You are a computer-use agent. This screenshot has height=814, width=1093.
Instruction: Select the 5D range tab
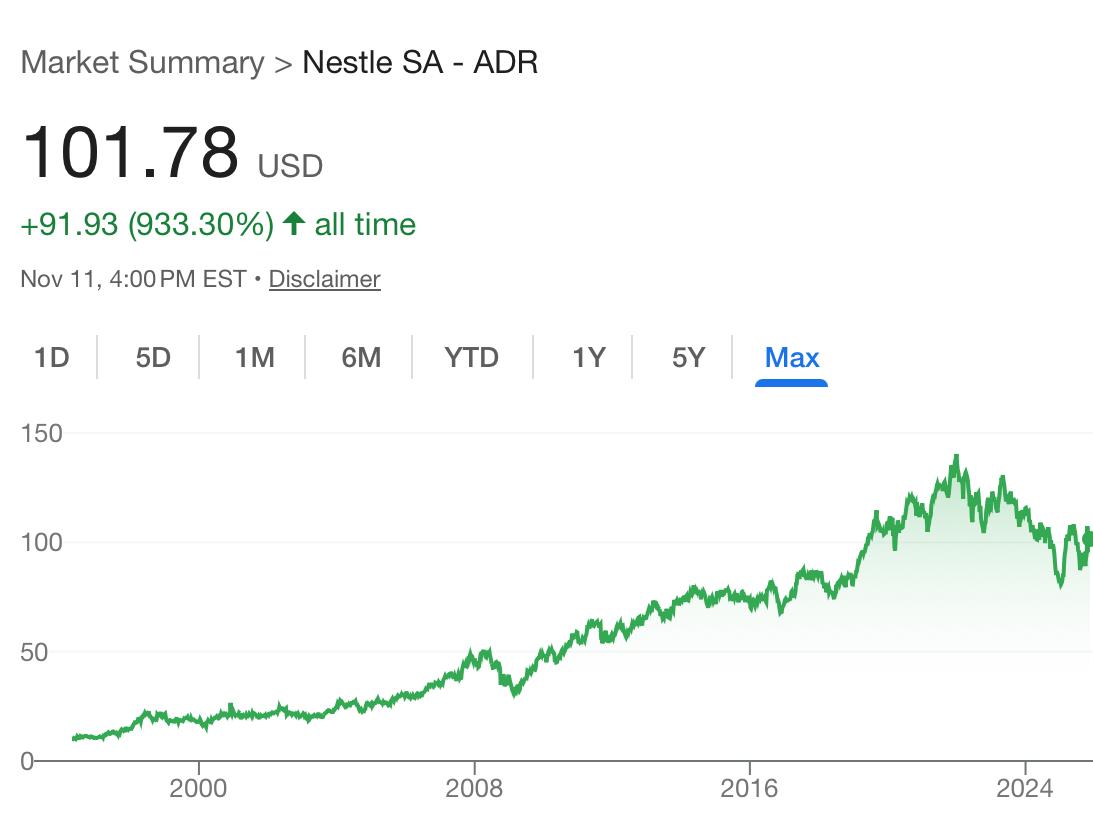pos(153,357)
